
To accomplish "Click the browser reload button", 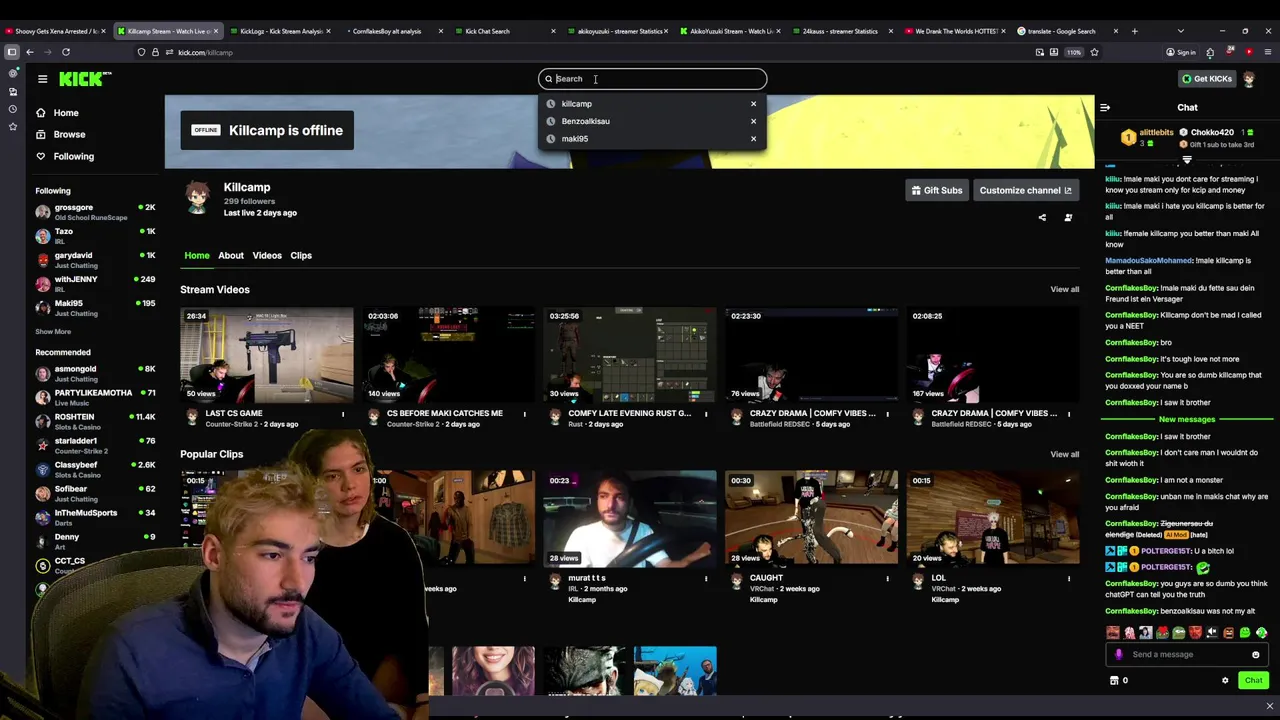I will (x=66, y=52).
